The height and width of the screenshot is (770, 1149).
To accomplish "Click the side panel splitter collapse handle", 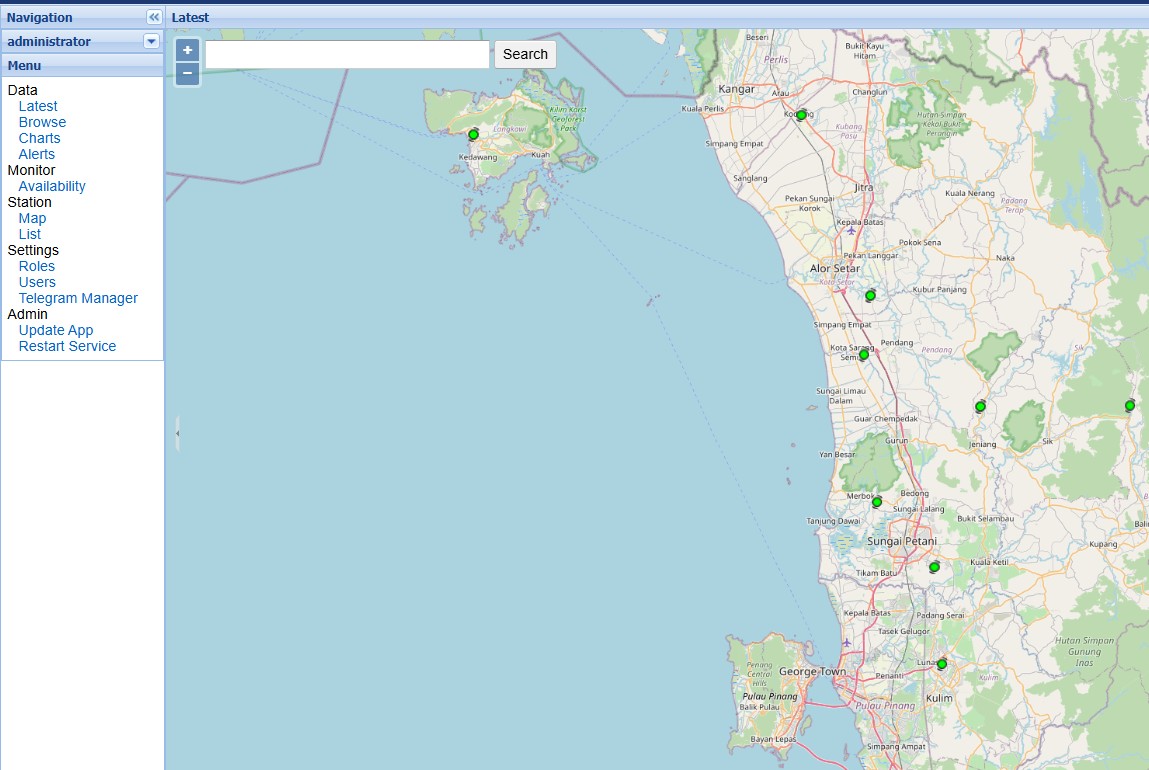I will (177, 433).
